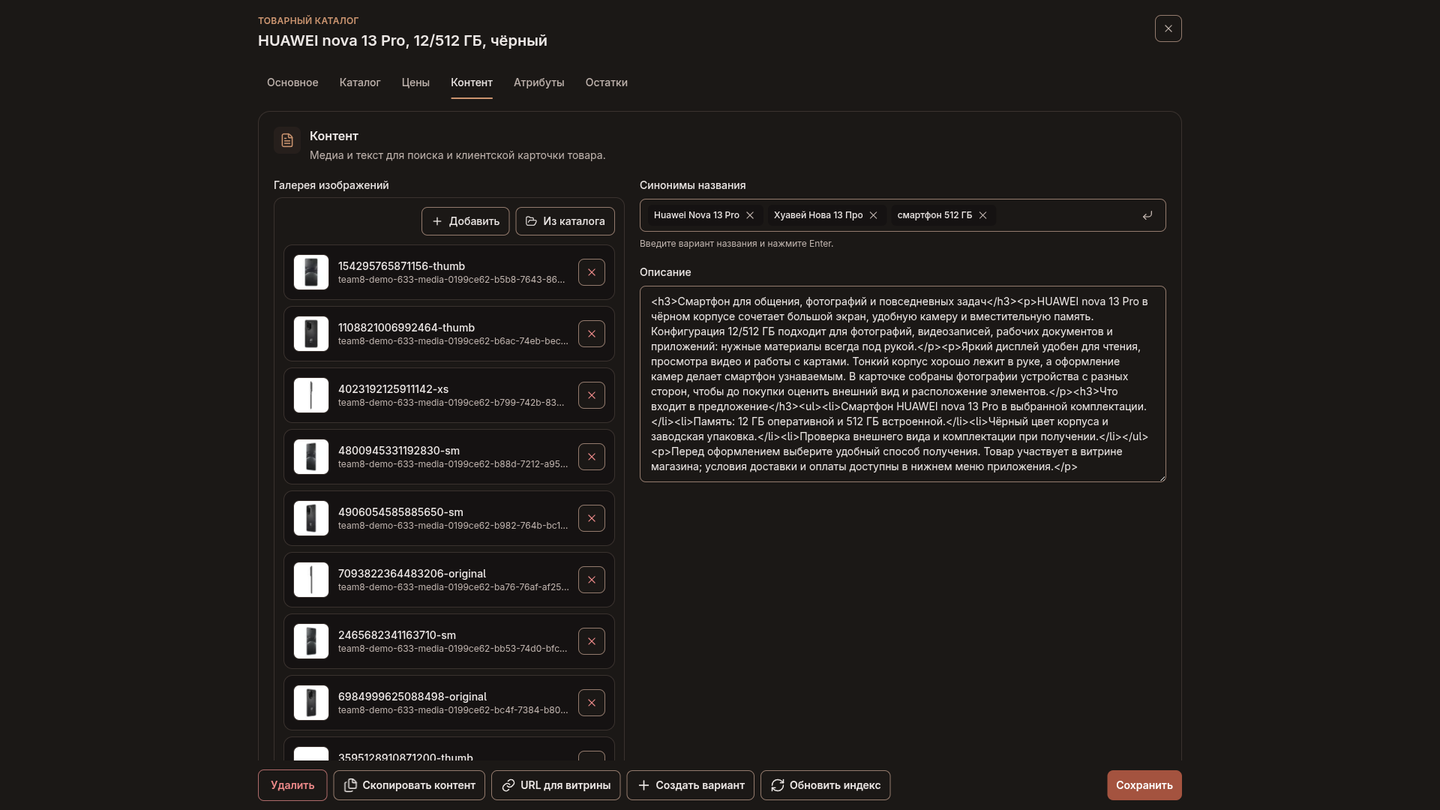Remove image 154295765871156-thumb from gallery
The image size is (1440, 810).
591,272
